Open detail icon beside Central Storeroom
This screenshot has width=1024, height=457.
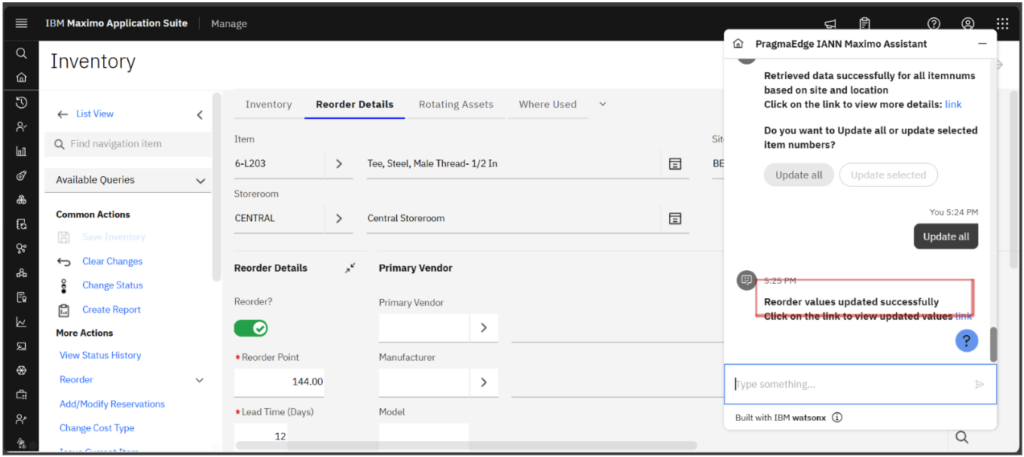coord(675,218)
